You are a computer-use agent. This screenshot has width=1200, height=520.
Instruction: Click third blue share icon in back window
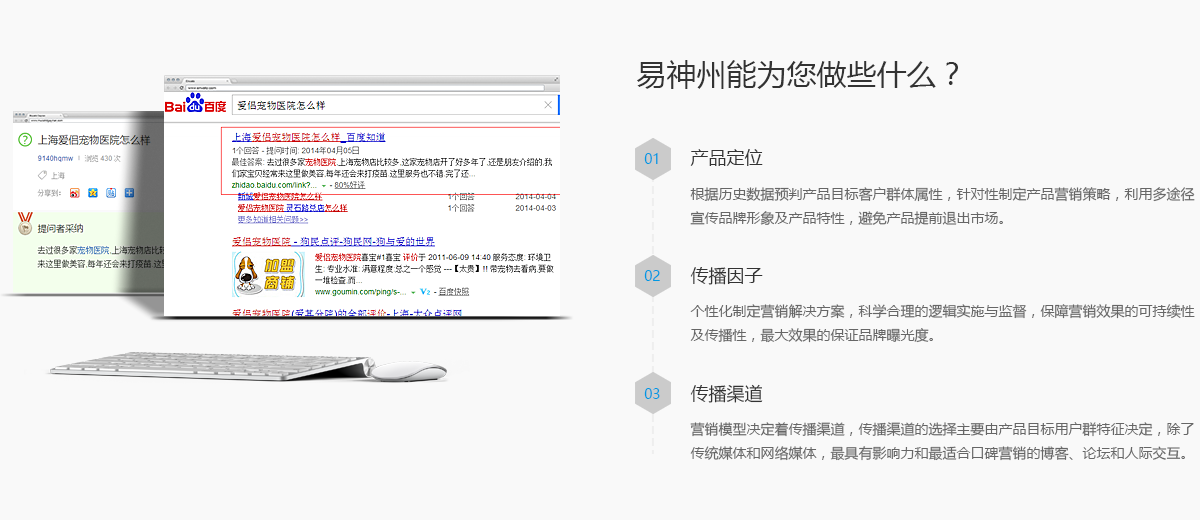pos(111,192)
